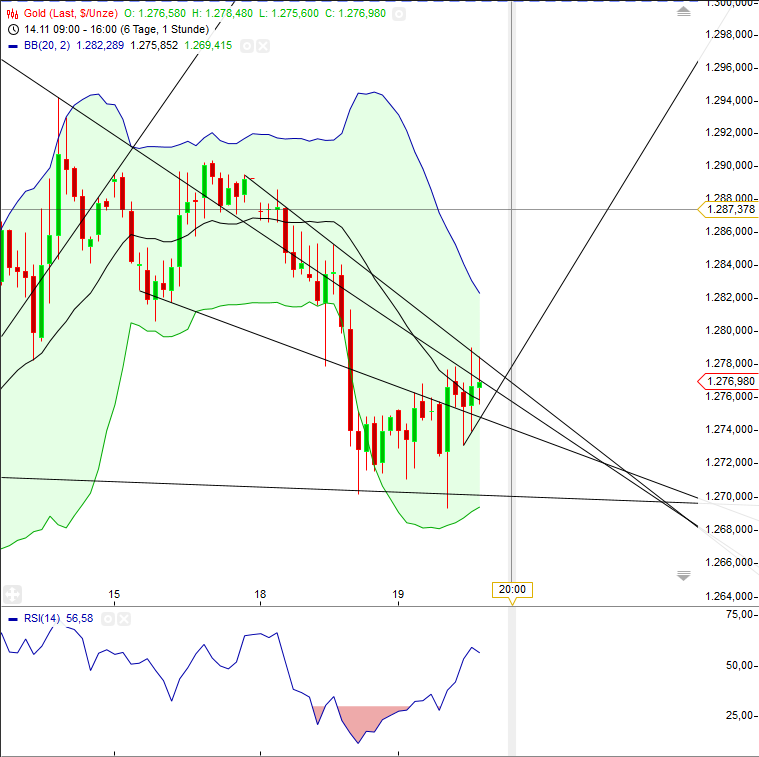Click the 1.287,378 crosshair price tag
Image resolution: width=759 pixels, height=757 pixels.
click(731, 210)
